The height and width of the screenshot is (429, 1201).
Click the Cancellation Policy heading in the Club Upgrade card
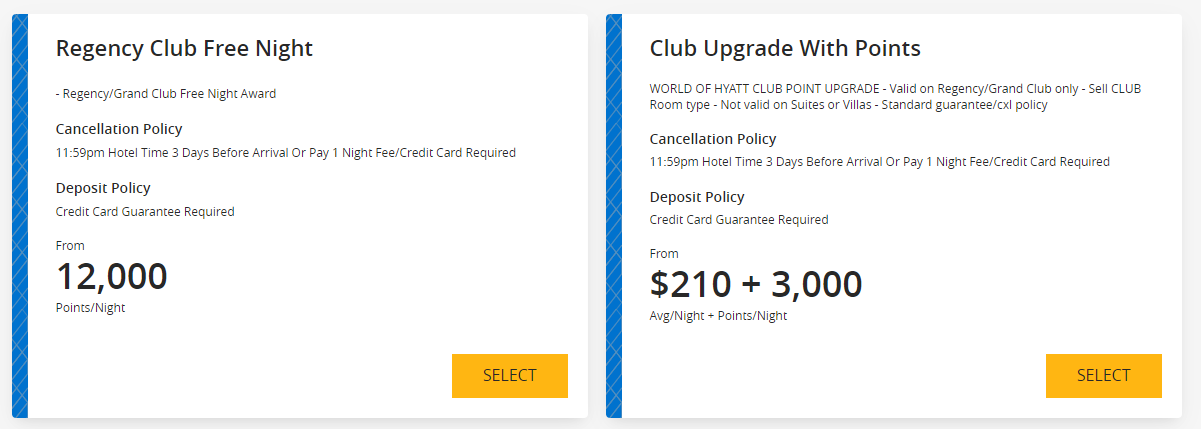tap(713, 139)
